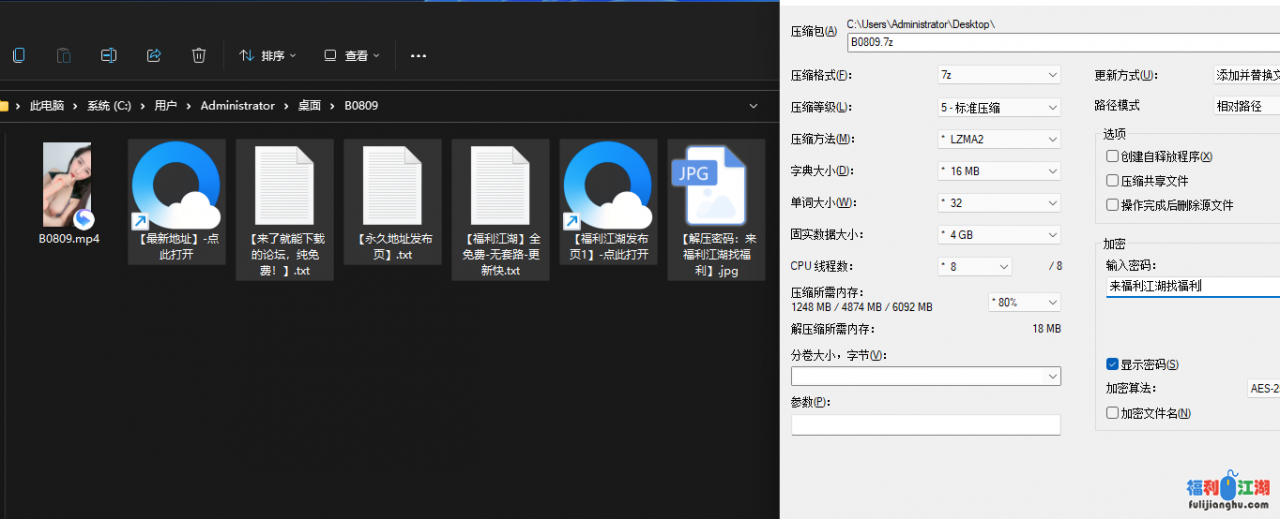Click the delete trash icon in toolbar

point(199,56)
